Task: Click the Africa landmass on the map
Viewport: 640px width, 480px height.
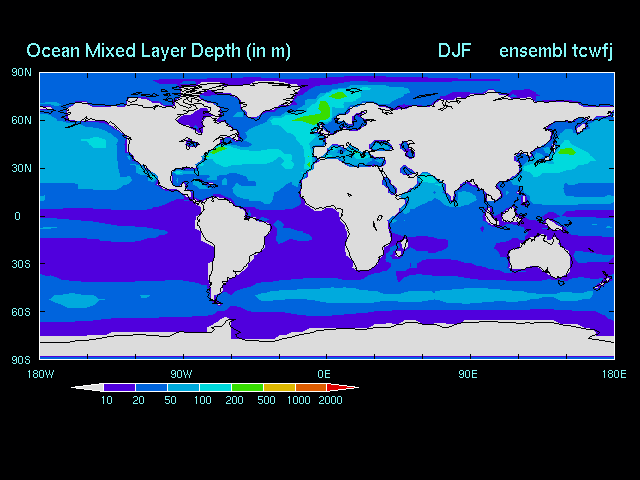Action: point(351,204)
